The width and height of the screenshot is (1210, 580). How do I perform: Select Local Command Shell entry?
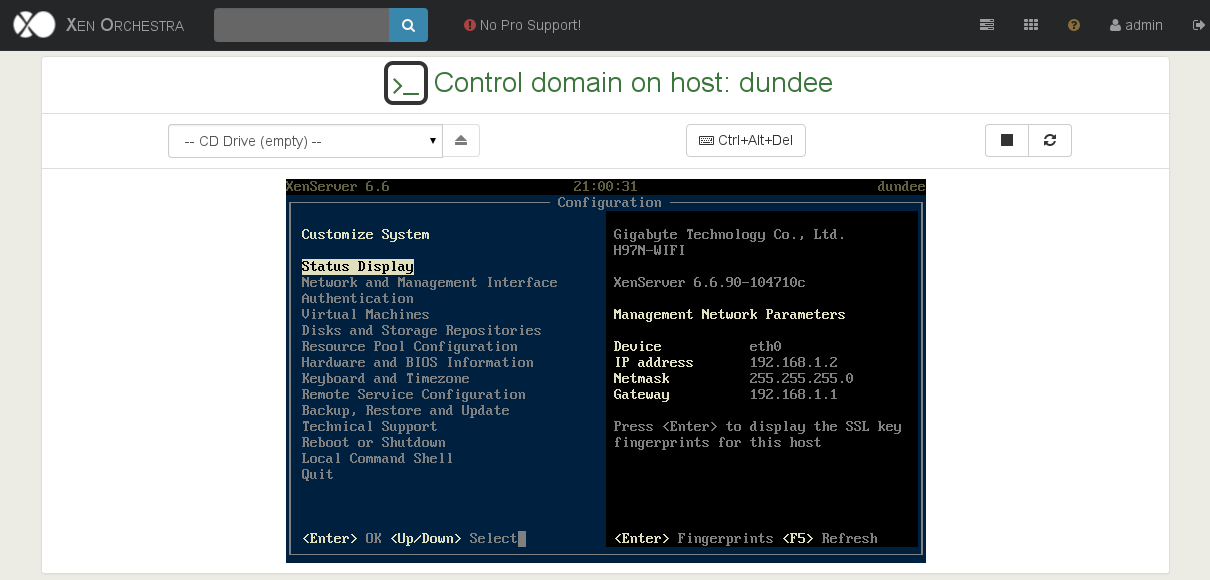point(378,459)
